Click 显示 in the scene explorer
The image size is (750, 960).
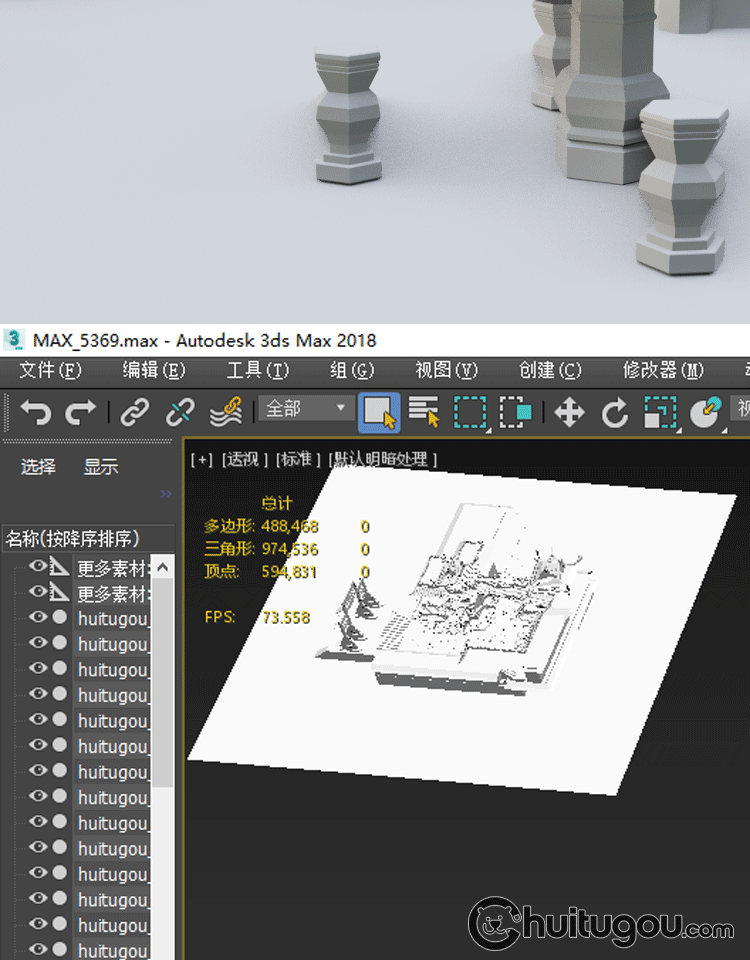100,467
